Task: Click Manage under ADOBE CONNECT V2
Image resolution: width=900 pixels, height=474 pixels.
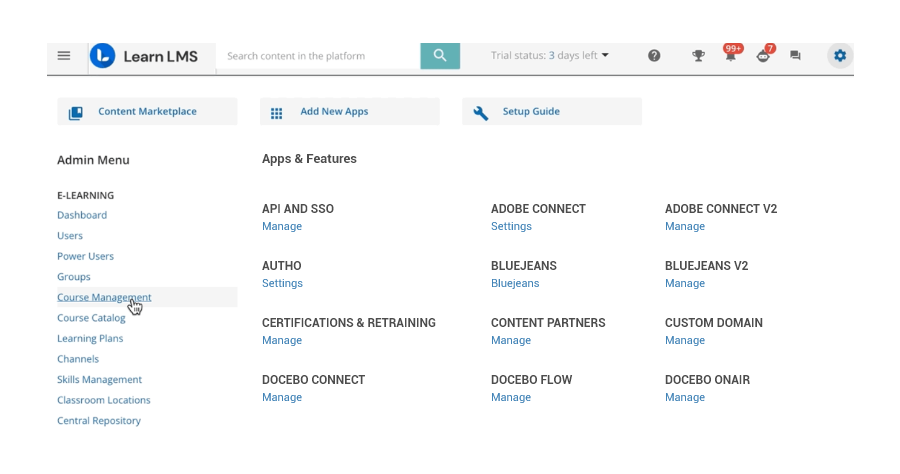Action: [x=685, y=226]
